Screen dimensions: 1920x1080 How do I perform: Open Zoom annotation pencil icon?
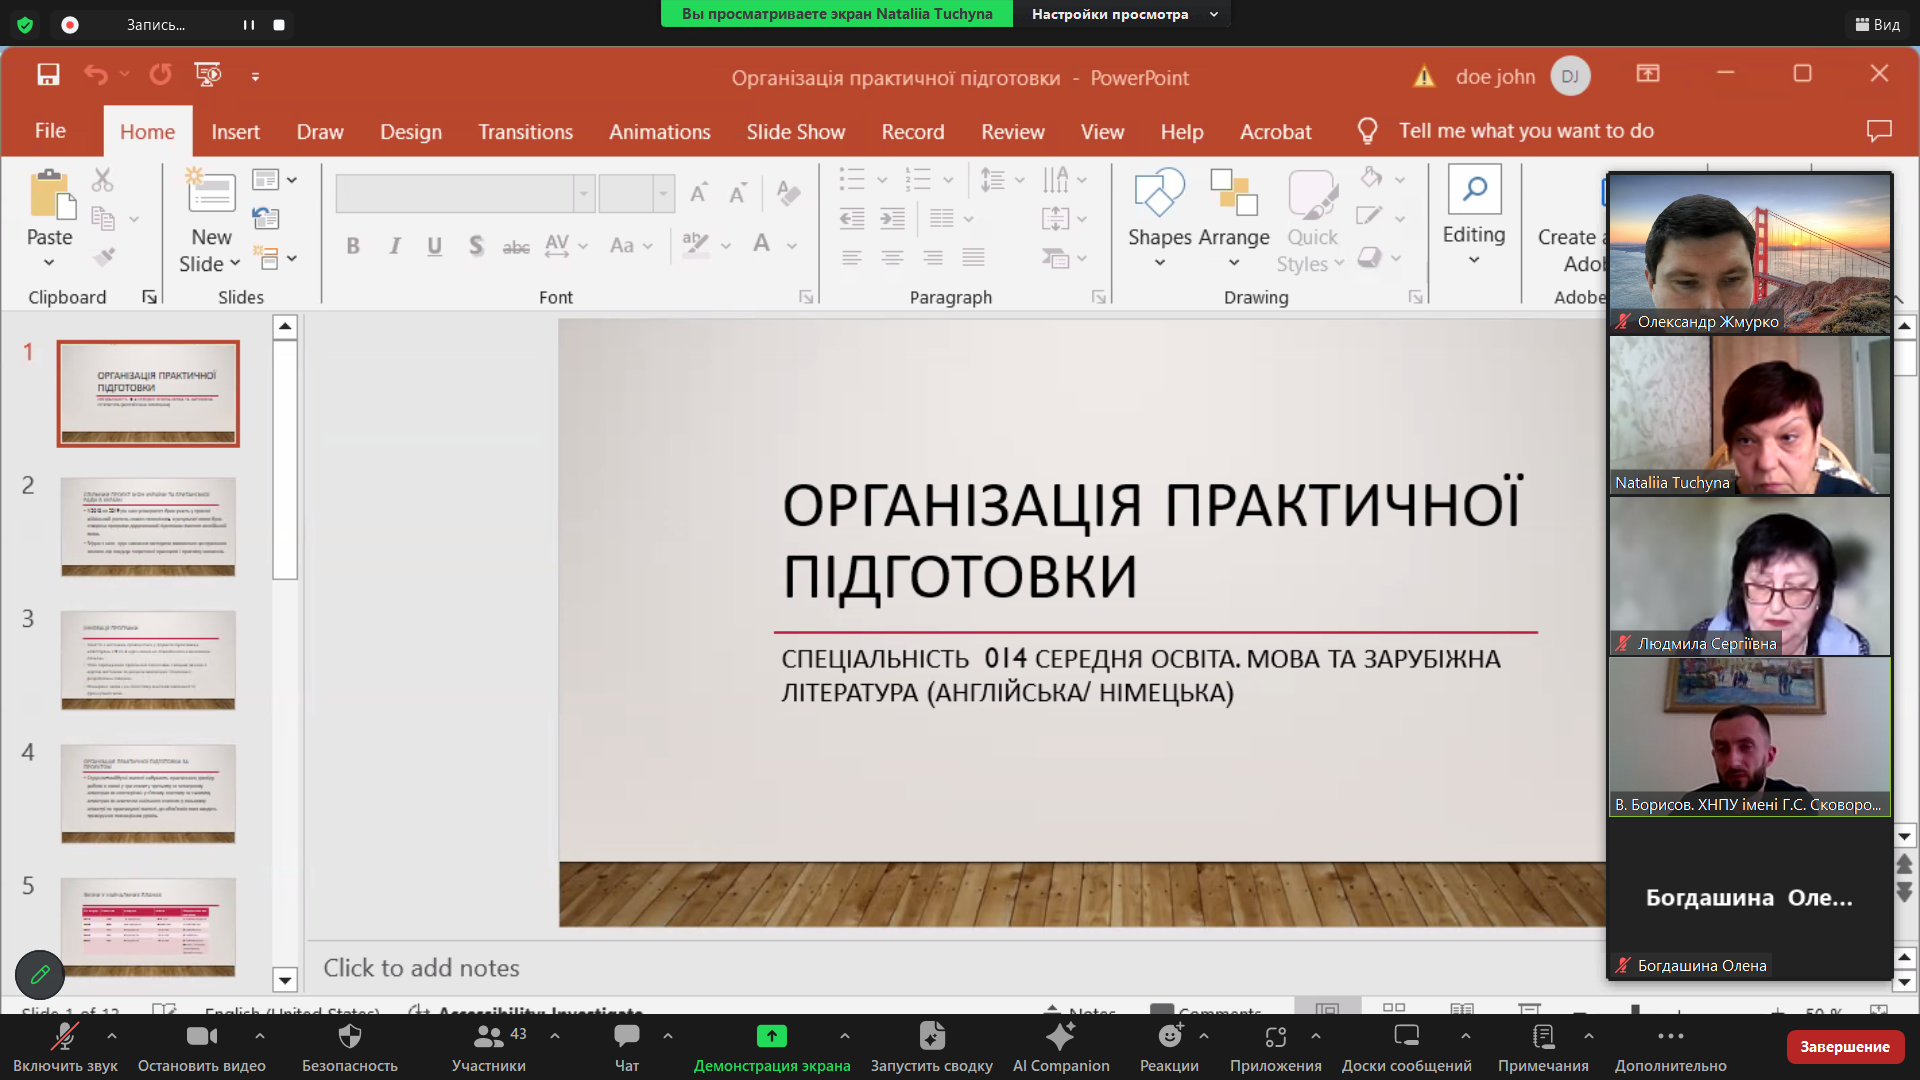(40, 974)
